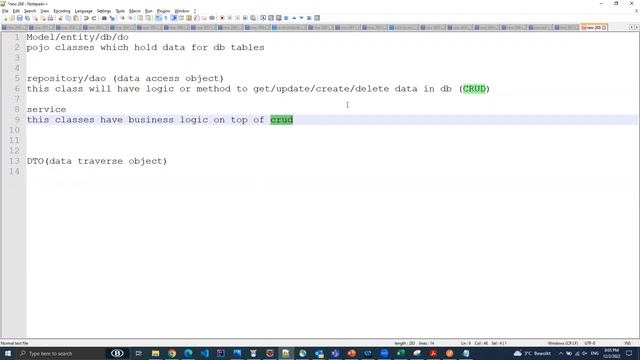Click the Stop Recording macro icon

(x=230, y=18)
